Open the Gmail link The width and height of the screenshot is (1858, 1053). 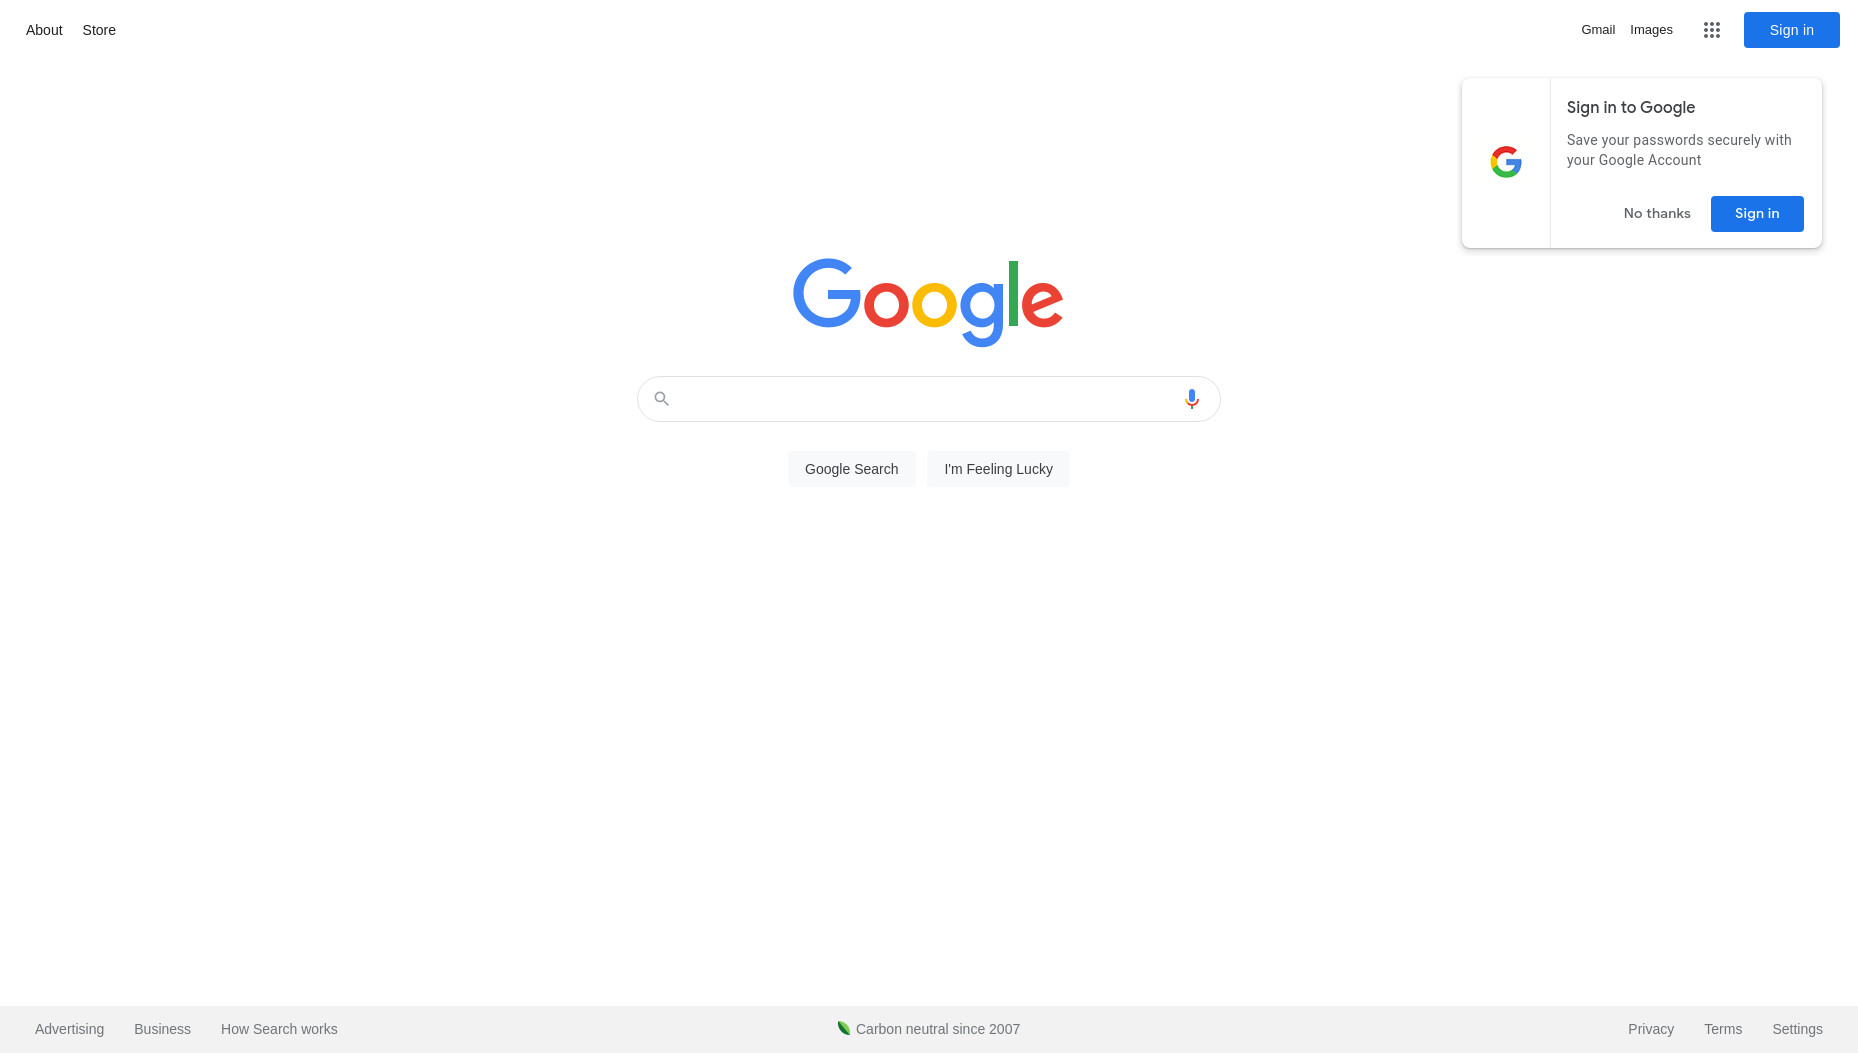coord(1598,30)
